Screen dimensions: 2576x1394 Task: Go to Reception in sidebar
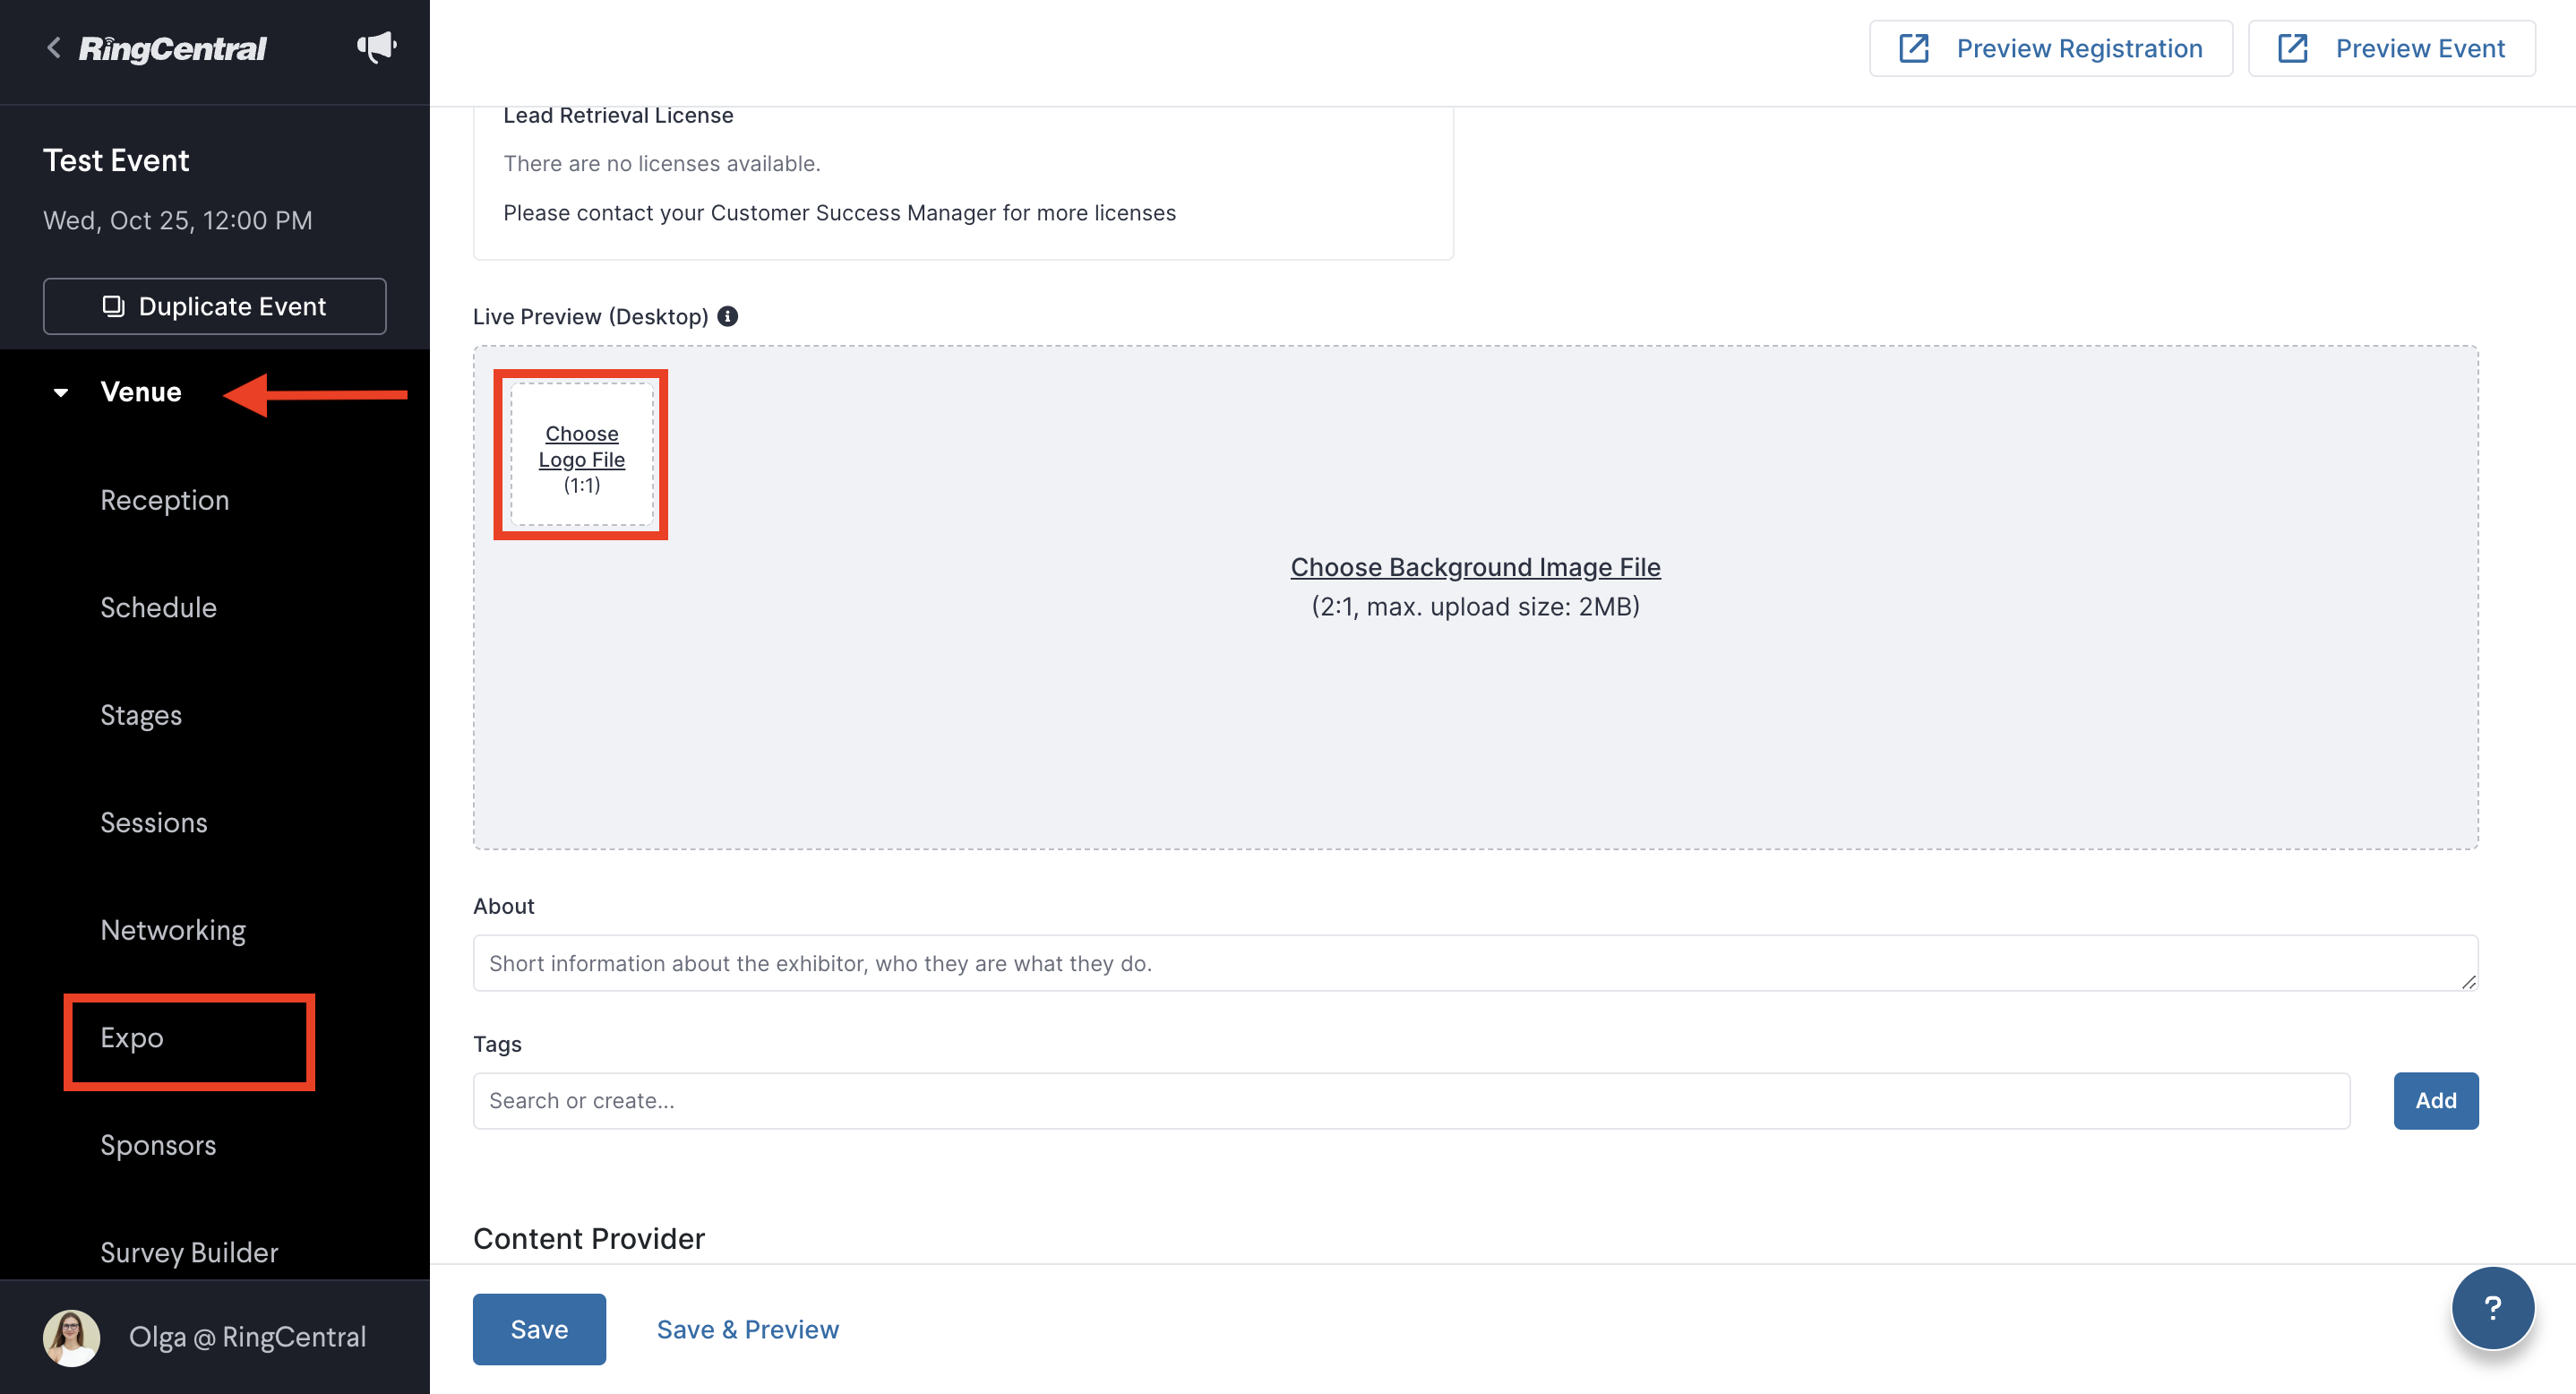165,500
